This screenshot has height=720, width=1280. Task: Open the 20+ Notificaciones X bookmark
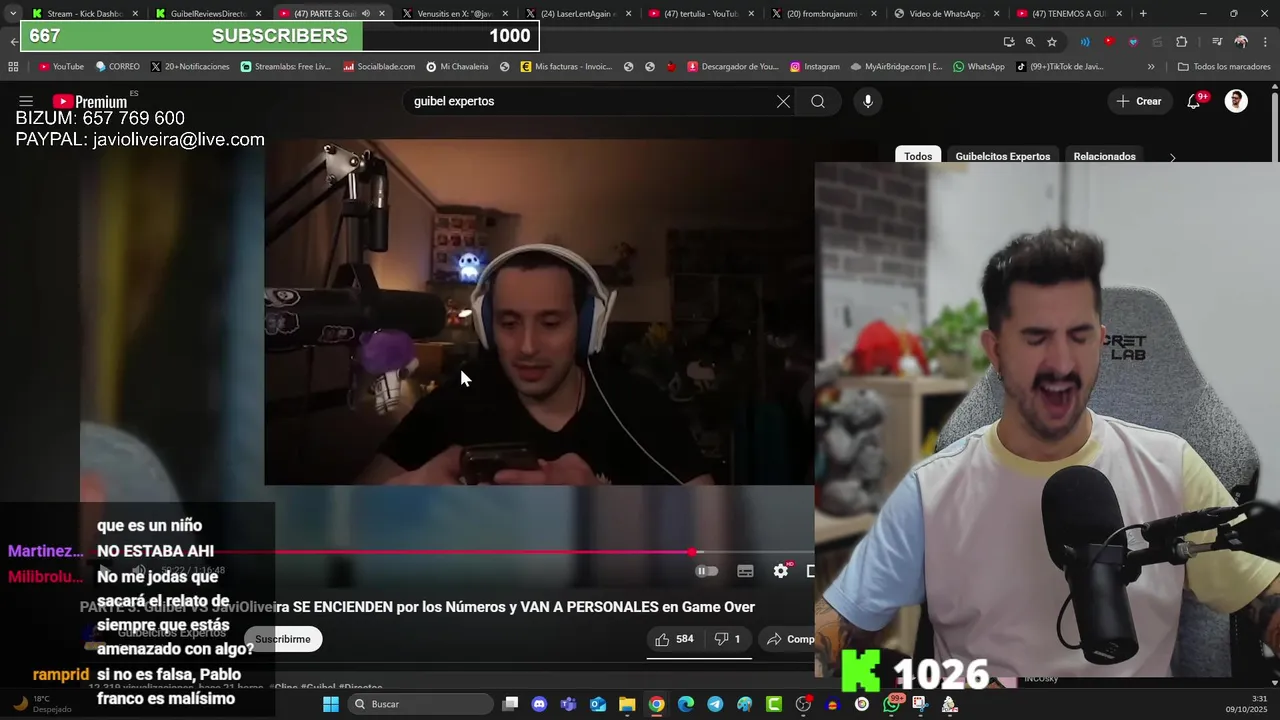pos(190,67)
